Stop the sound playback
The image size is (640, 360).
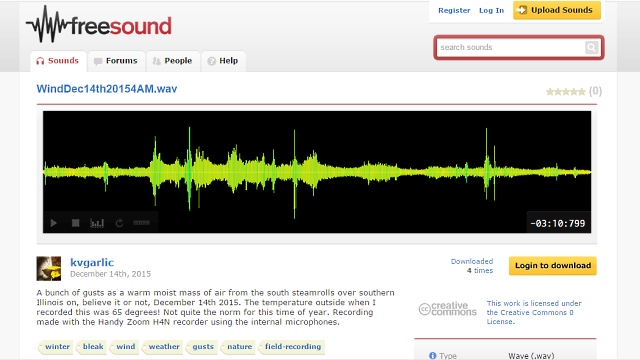[x=76, y=223]
